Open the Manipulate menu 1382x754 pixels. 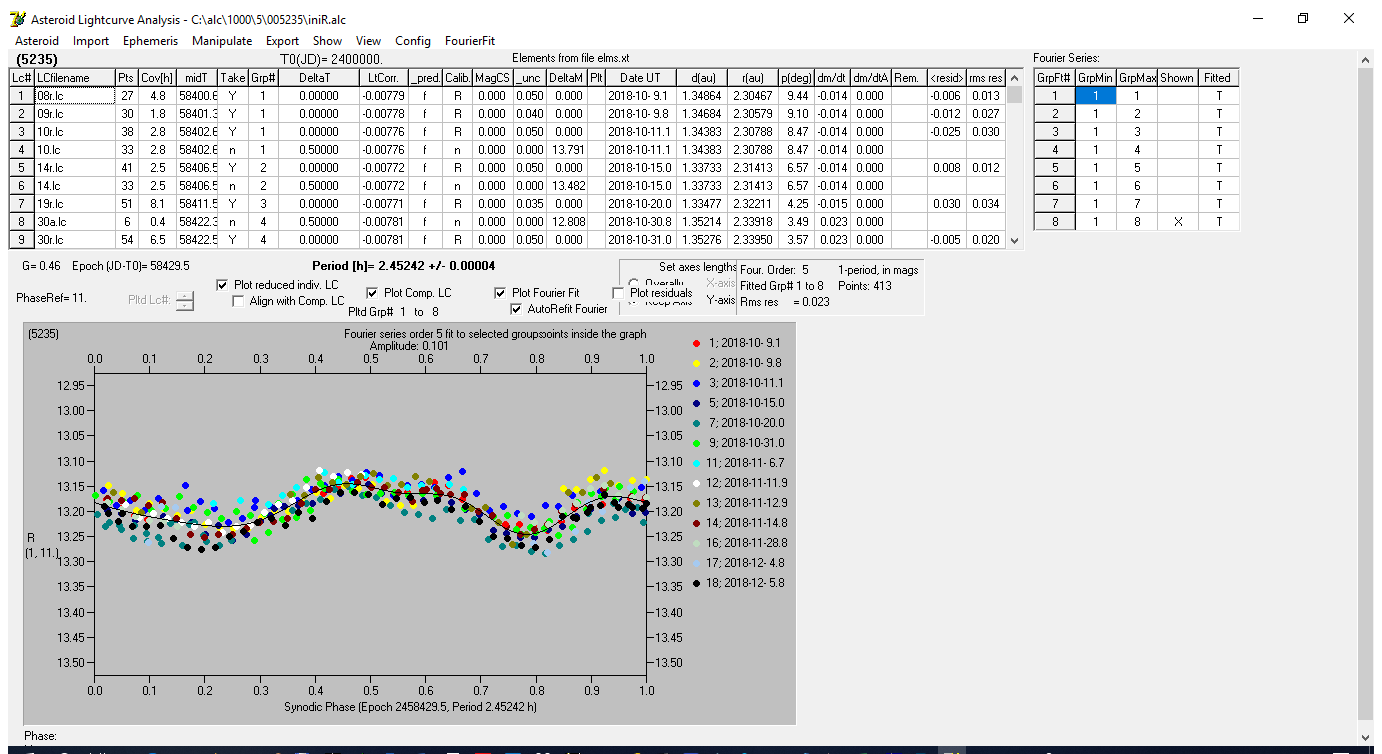coord(222,41)
